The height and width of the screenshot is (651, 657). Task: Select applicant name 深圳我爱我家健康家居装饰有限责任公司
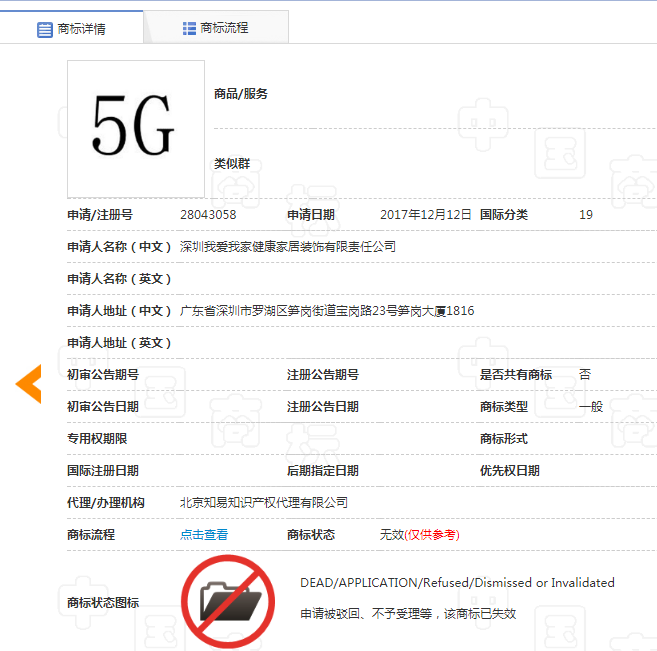[x=287, y=247]
